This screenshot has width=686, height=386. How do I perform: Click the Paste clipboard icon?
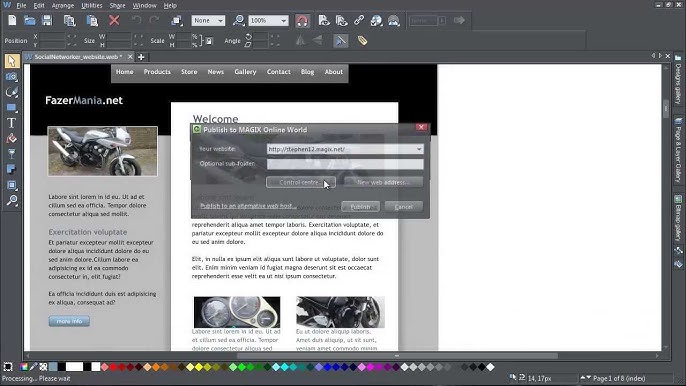(92, 20)
